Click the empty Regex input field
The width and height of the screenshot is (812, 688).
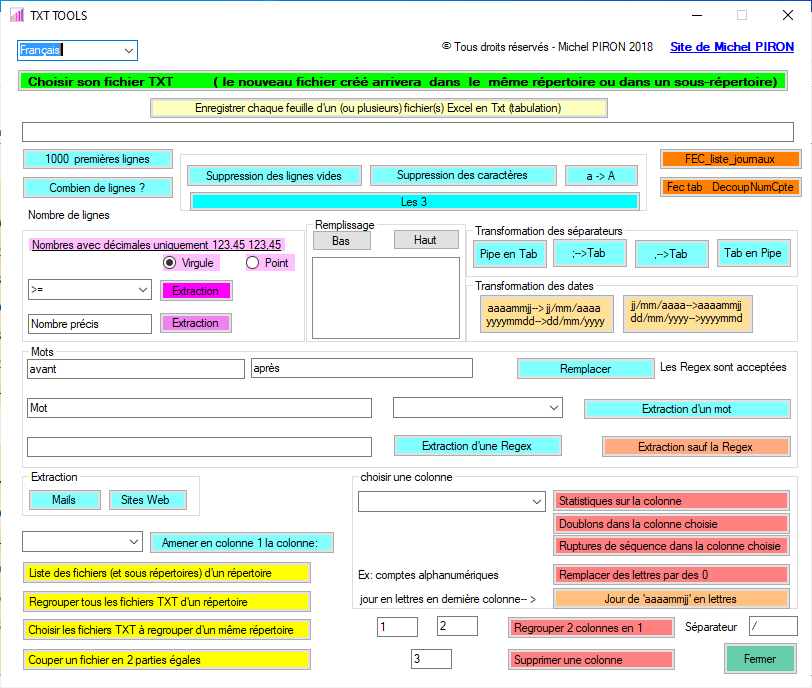tap(199, 447)
